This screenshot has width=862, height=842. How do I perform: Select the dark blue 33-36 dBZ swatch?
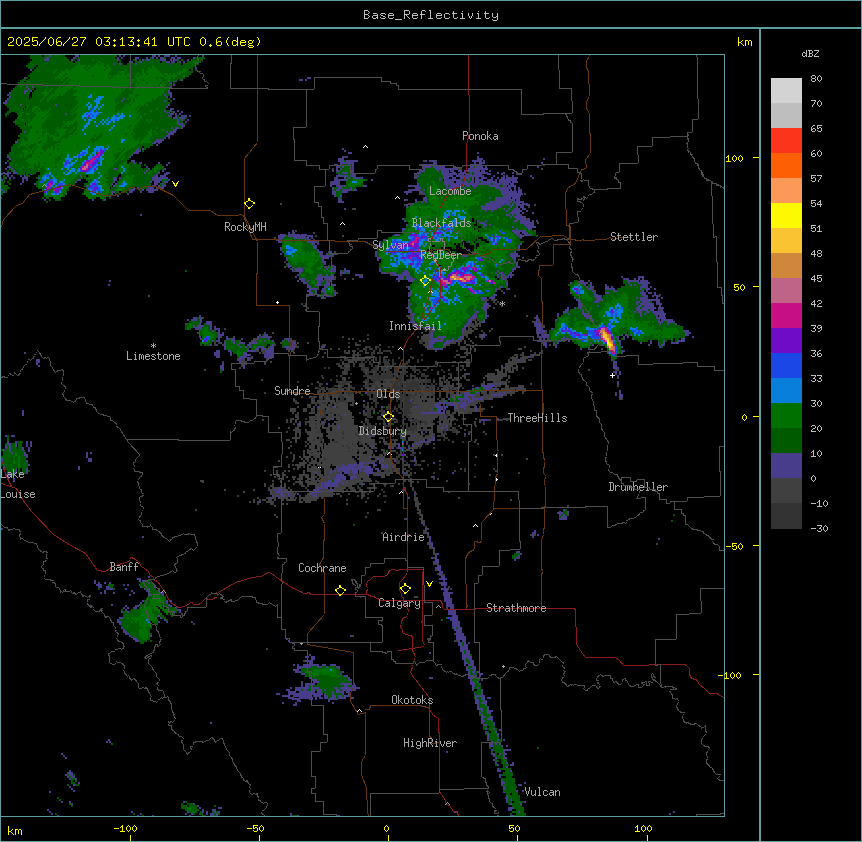[x=786, y=365]
